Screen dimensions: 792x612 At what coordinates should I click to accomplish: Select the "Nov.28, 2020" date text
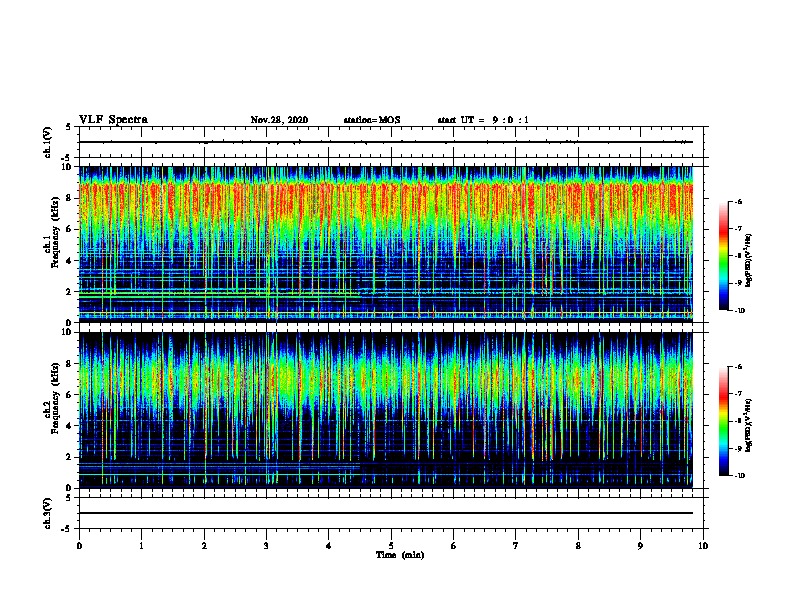point(279,120)
